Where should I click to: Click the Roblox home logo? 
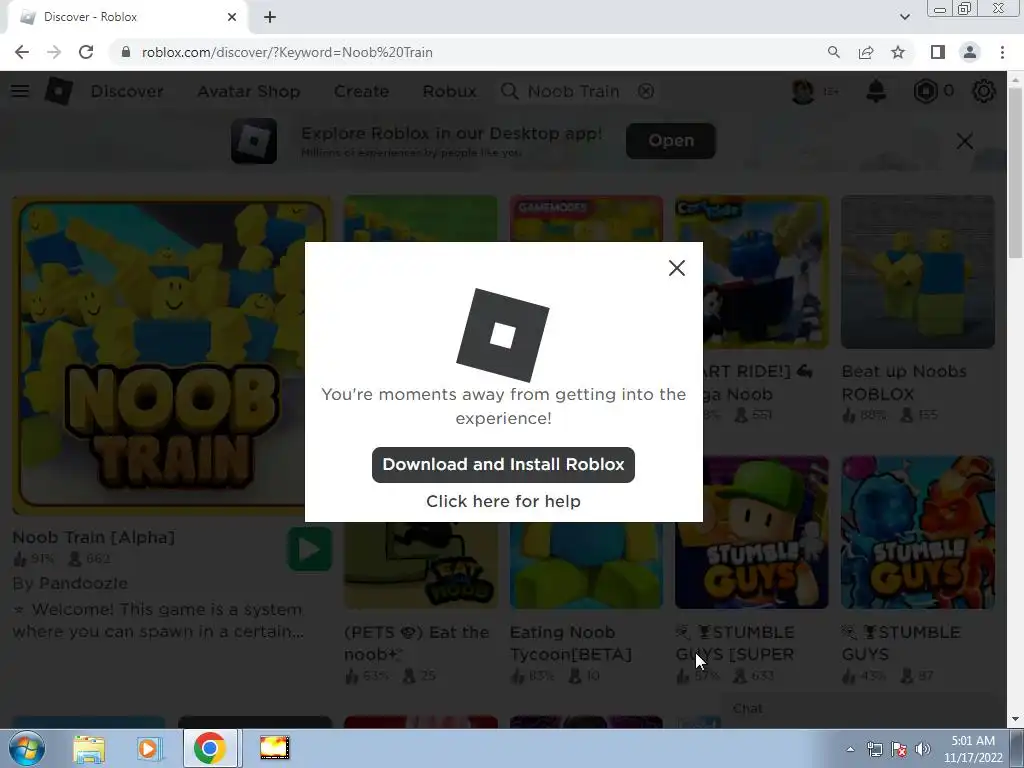(59, 91)
